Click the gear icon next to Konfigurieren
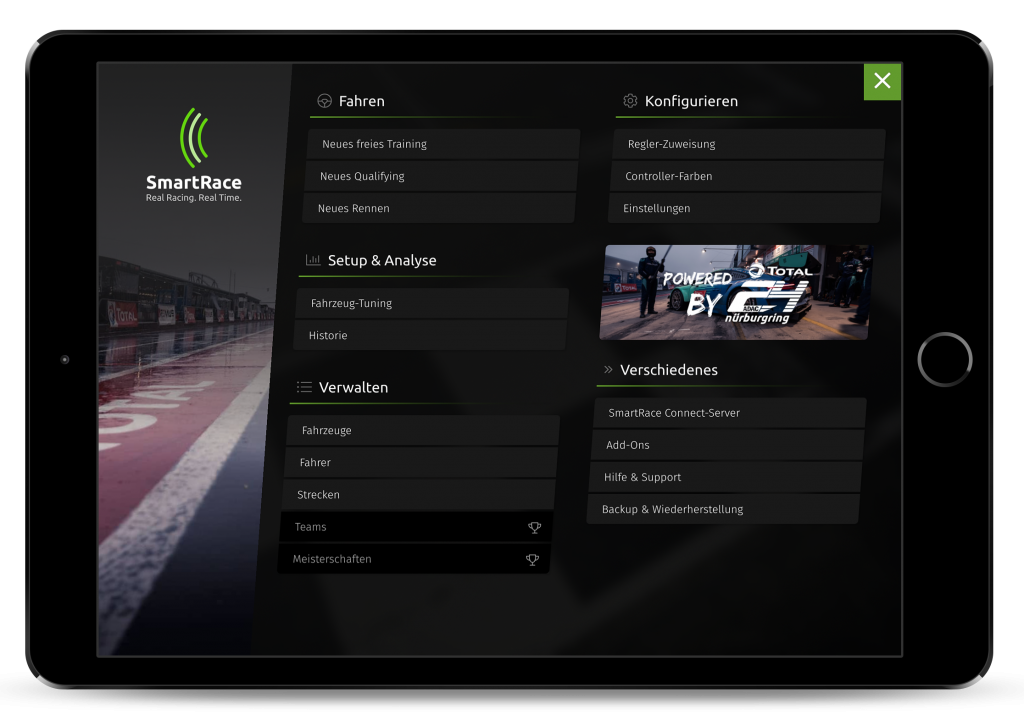The width and height of the screenshot is (1024, 727). pos(630,101)
